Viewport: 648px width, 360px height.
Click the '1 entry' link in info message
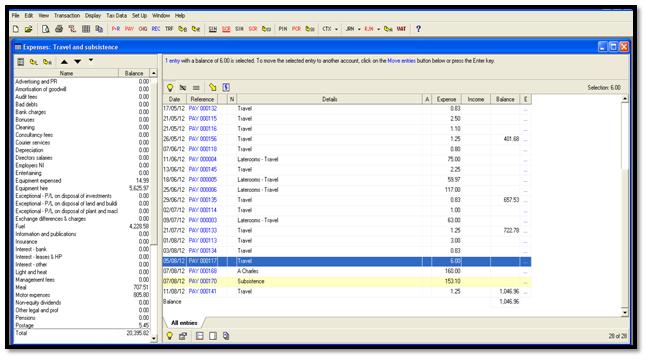click(x=172, y=61)
